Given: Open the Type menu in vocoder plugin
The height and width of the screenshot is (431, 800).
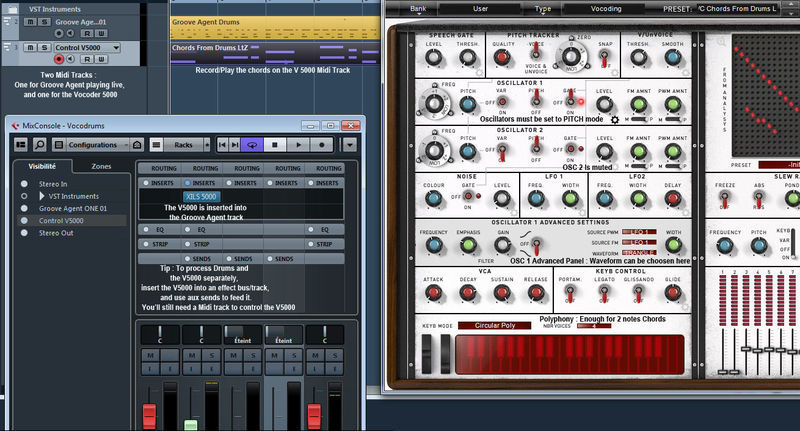Looking at the screenshot, I should coord(542,9).
